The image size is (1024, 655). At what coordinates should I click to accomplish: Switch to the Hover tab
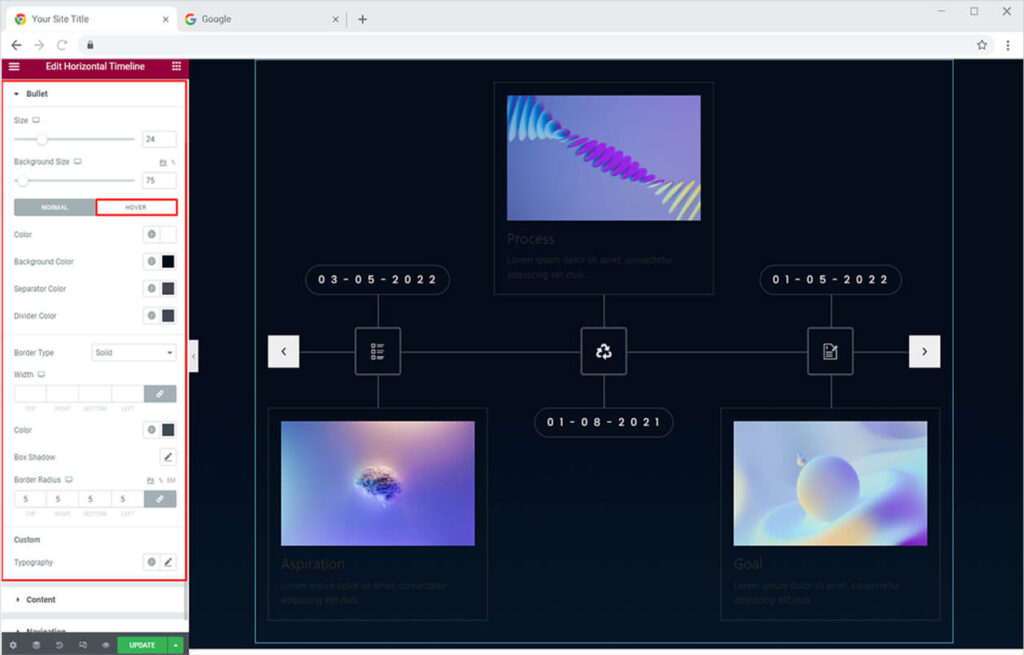tap(136, 207)
